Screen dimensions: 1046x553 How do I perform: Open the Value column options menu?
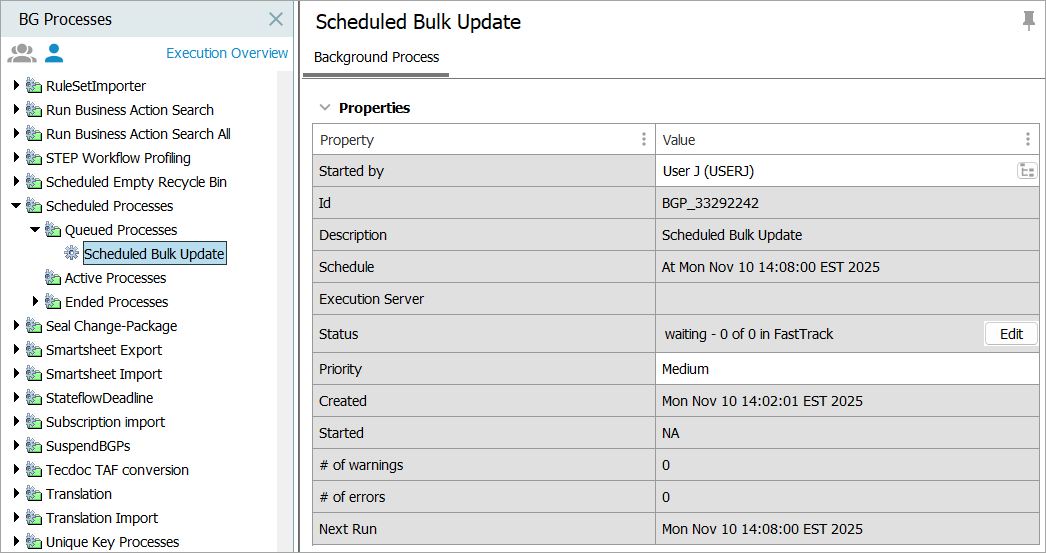pos(1027,140)
